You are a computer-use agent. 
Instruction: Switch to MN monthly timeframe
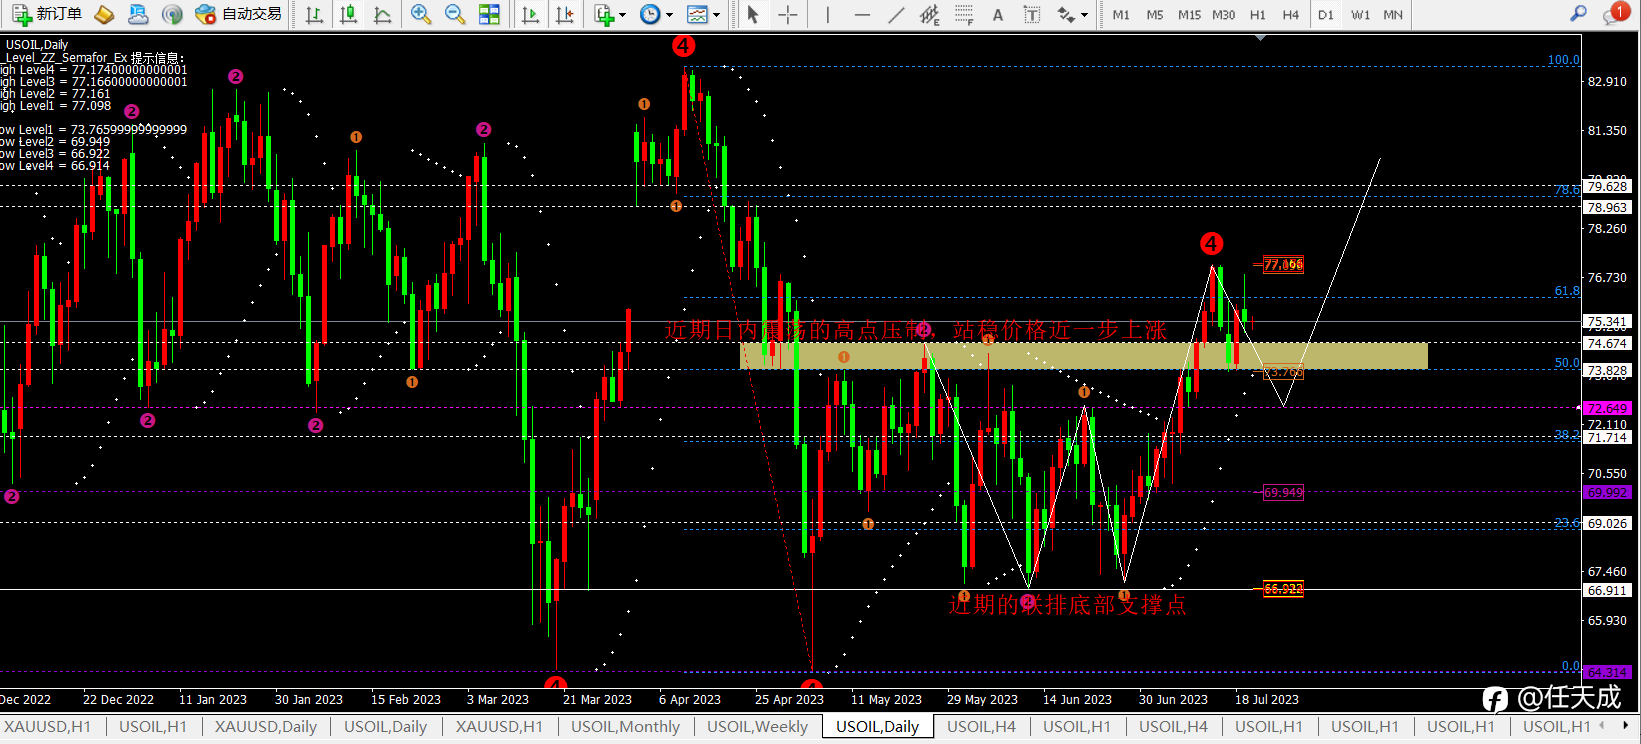point(1393,15)
